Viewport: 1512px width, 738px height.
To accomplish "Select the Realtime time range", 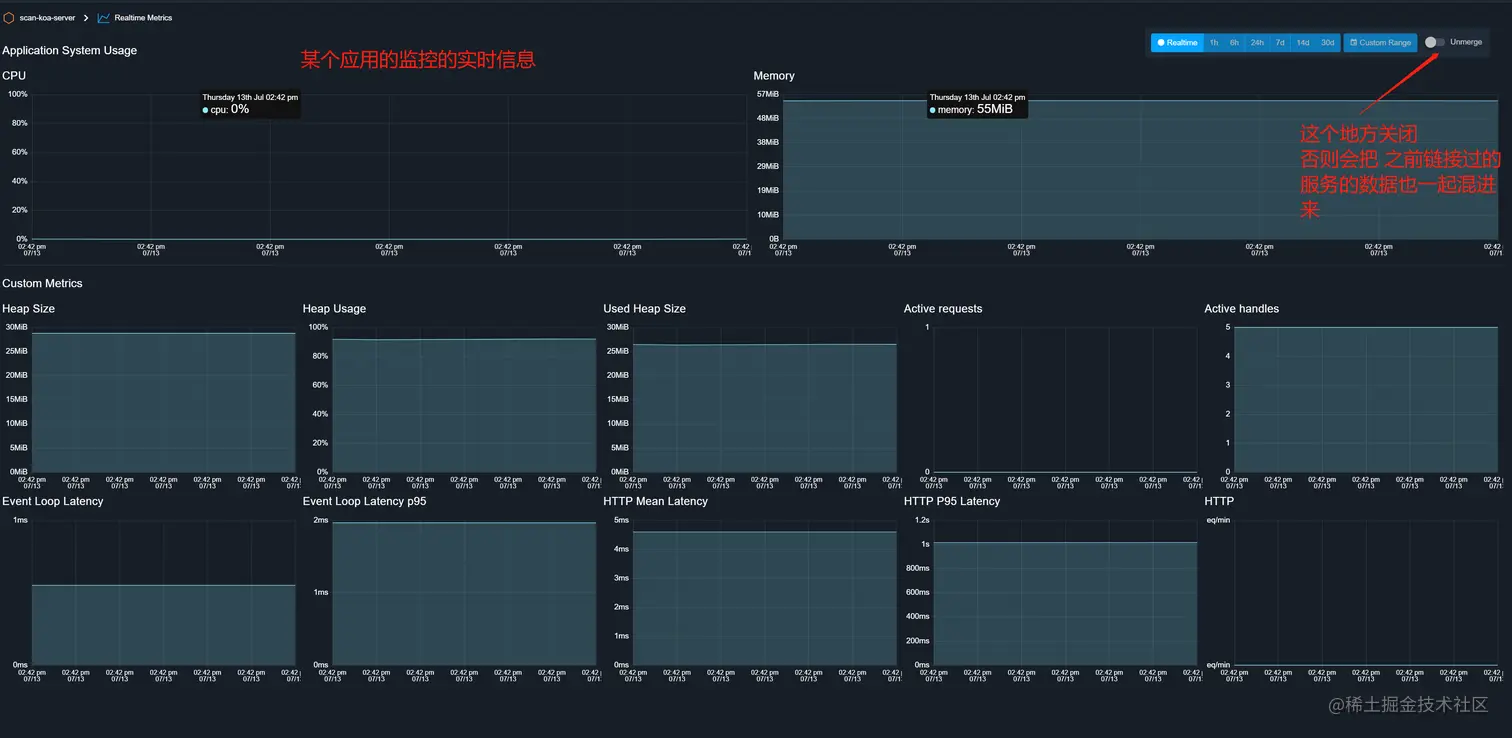I will tap(1177, 43).
